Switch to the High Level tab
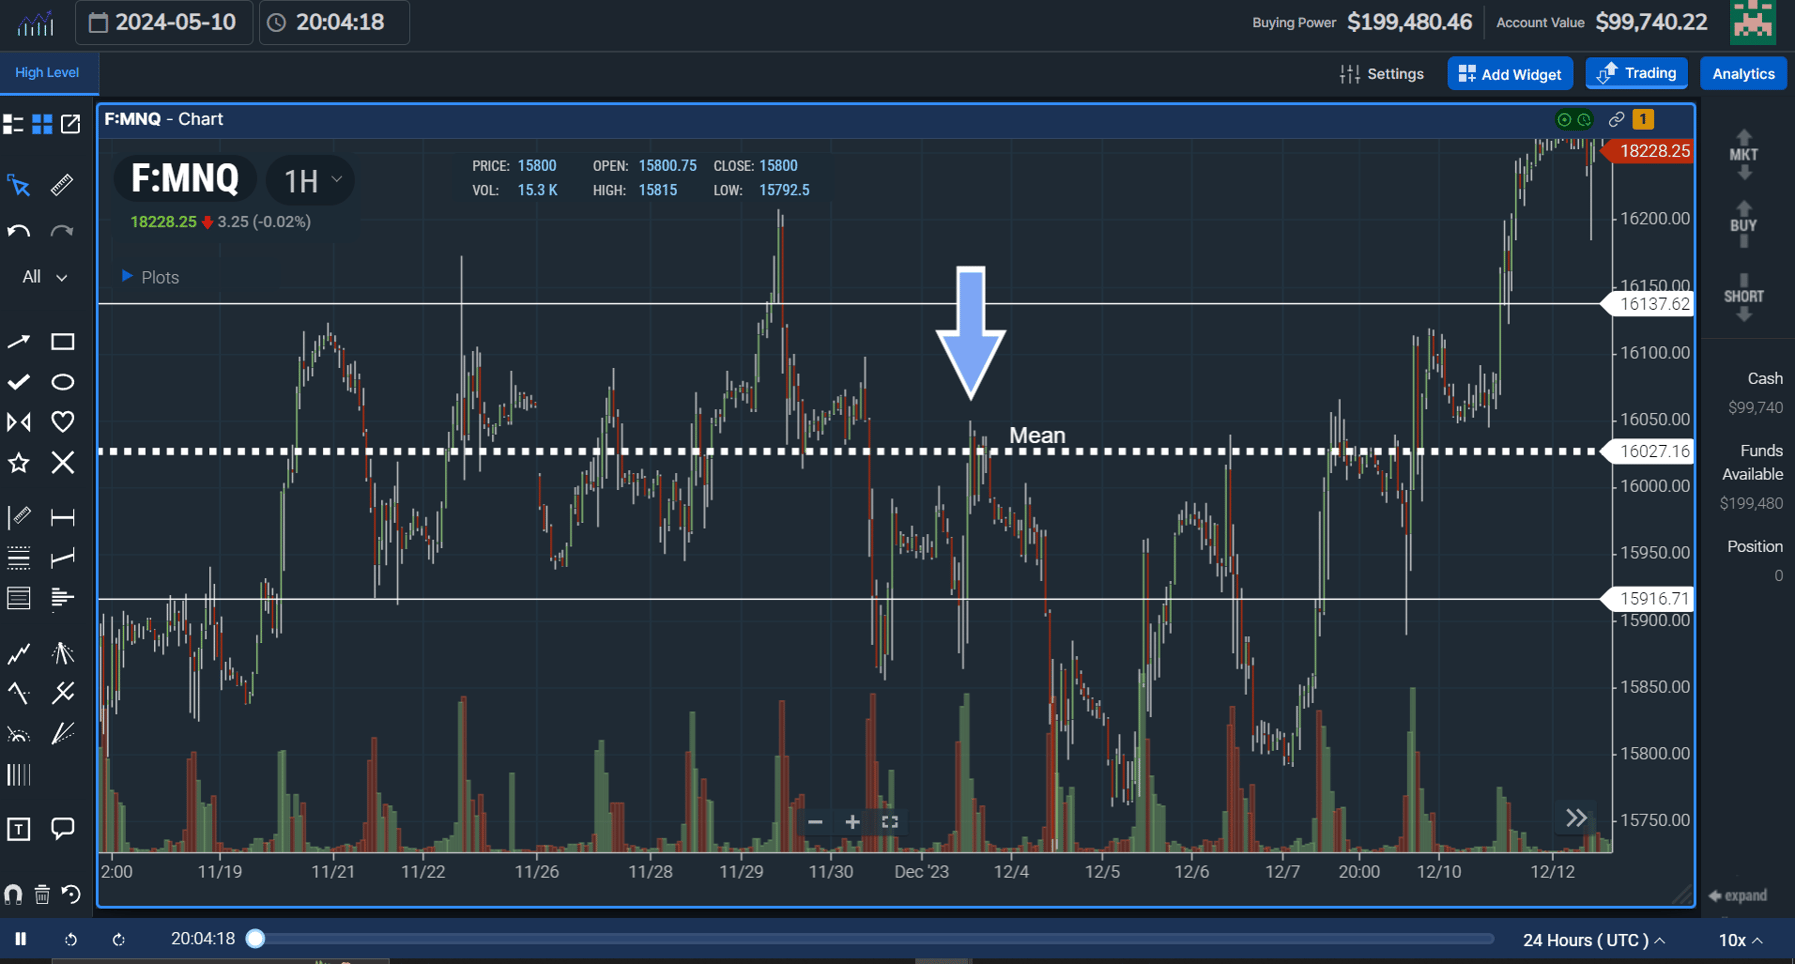The image size is (1795, 964). tap(47, 73)
